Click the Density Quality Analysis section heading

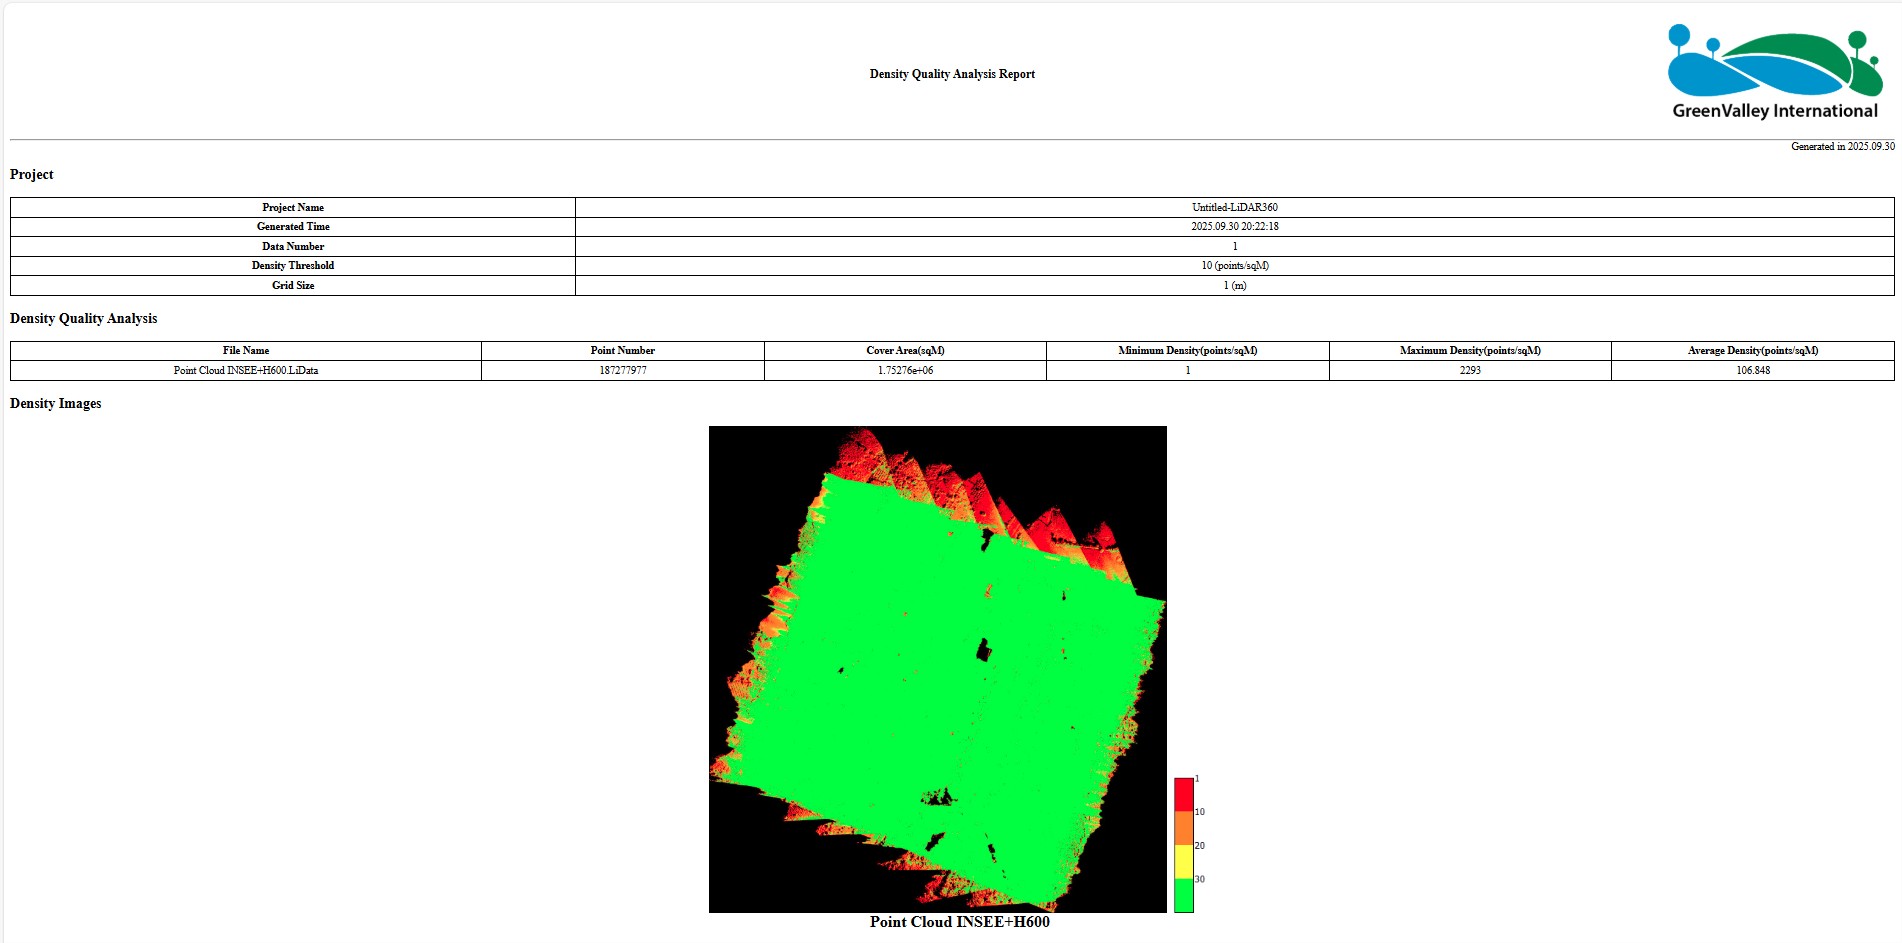pos(84,318)
